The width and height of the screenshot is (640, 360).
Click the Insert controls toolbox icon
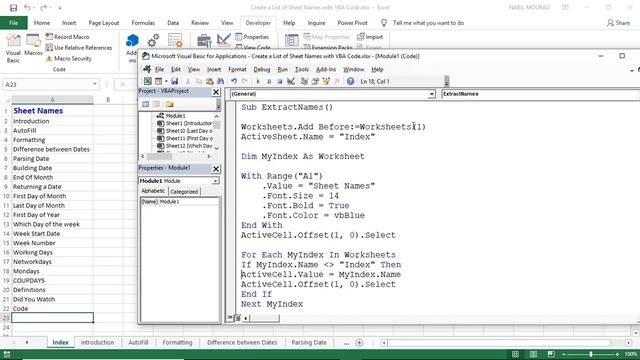click(x=204, y=40)
